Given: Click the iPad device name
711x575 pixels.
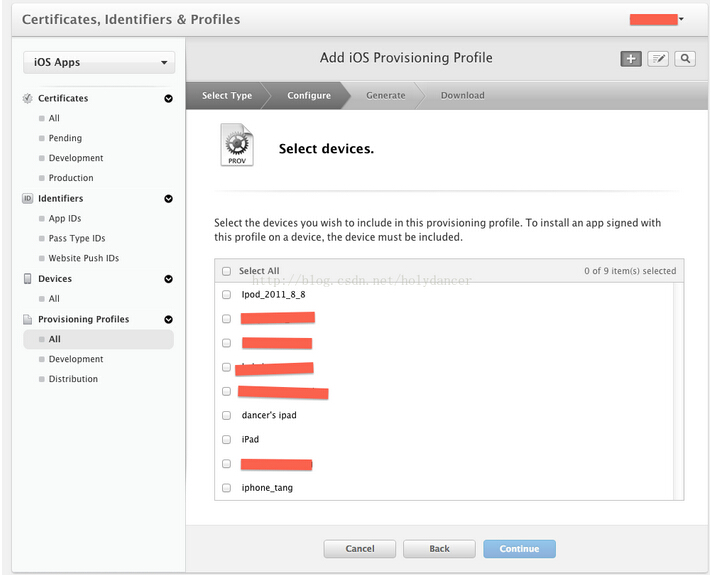Looking at the screenshot, I should click(x=250, y=439).
